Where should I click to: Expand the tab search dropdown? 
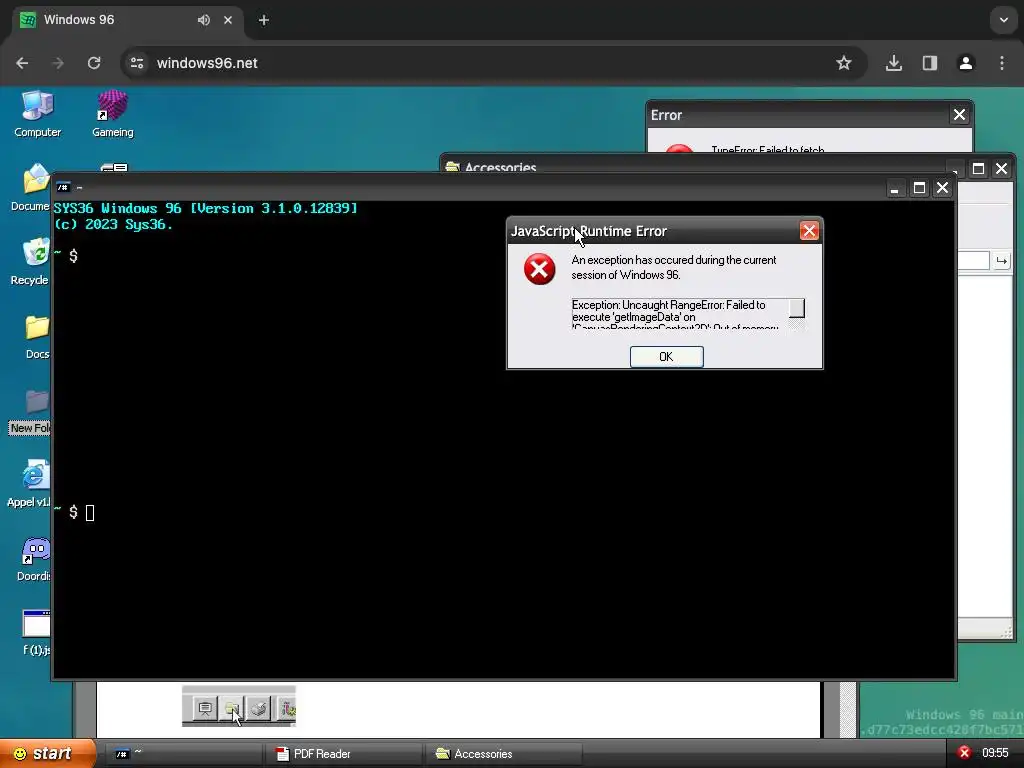[1004, 20]
